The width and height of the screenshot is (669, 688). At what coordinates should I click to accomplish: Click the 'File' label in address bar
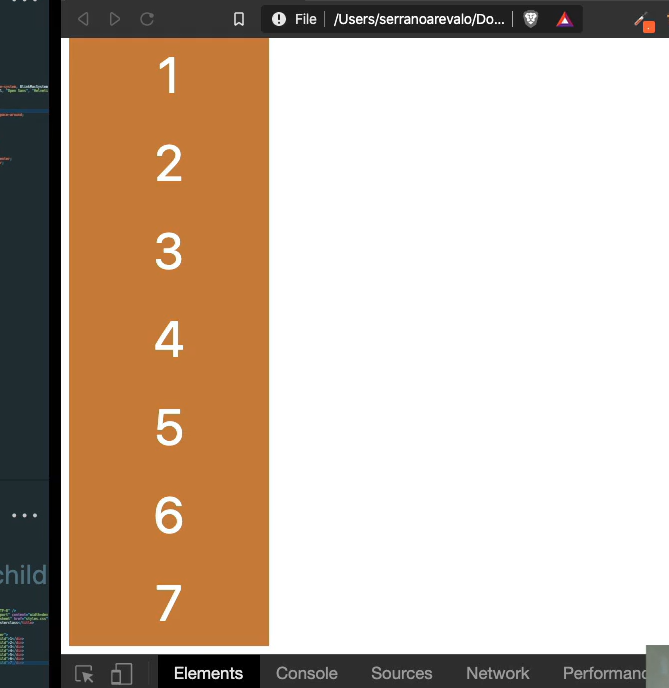pos(305,19)
